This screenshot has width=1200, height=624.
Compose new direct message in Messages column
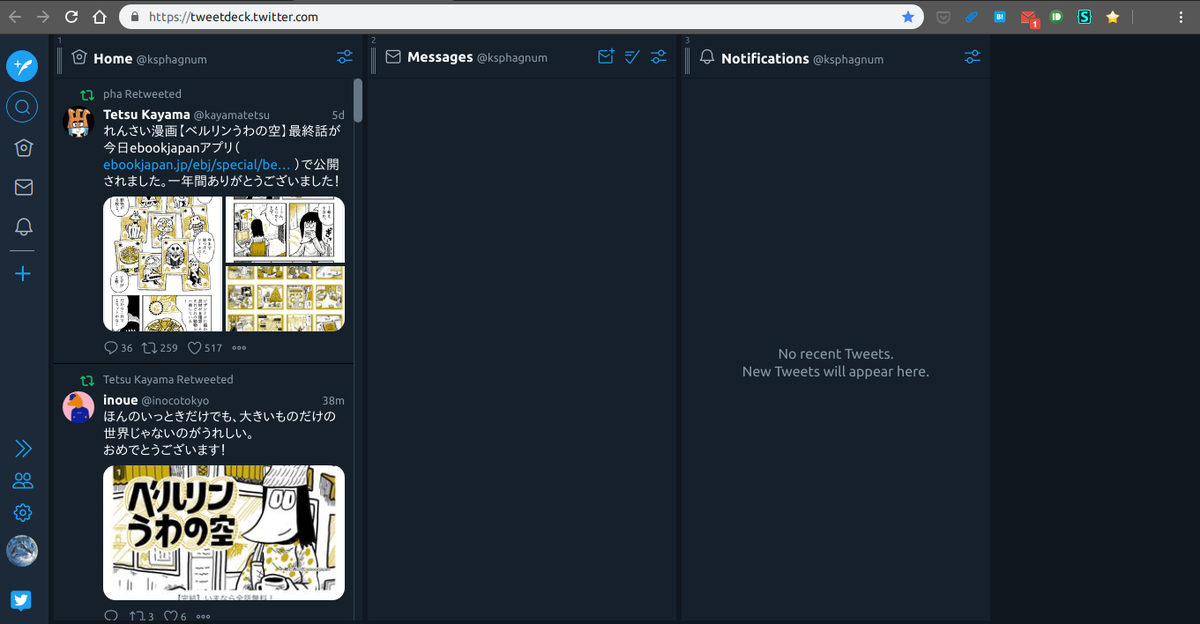(x=606, y=57)
